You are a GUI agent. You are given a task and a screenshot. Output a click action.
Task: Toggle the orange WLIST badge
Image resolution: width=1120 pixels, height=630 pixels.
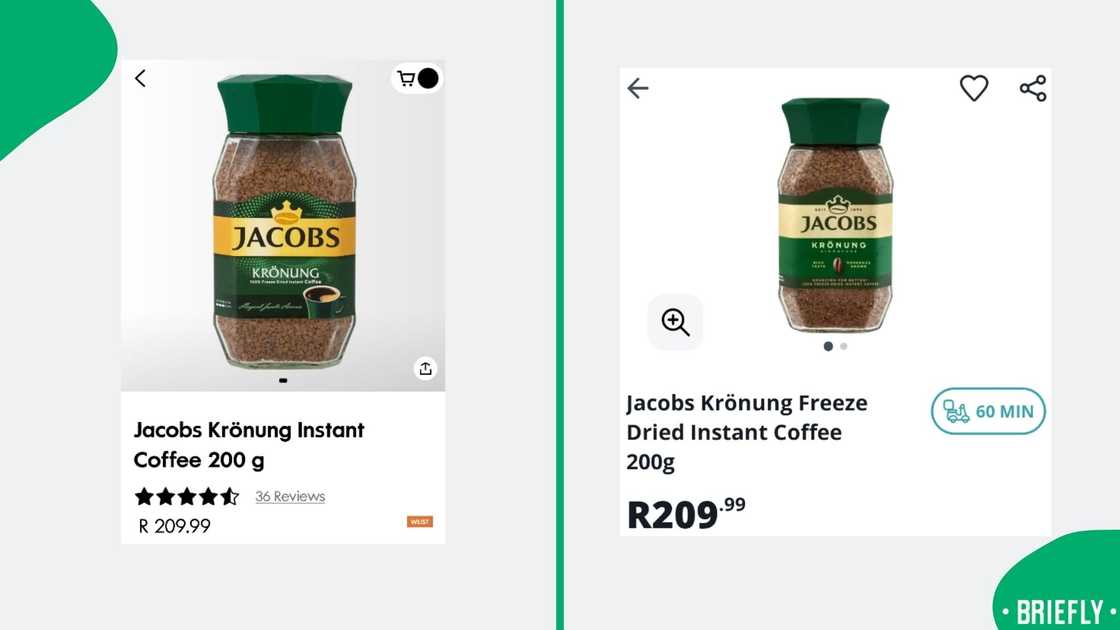click(x=420, y=521)
